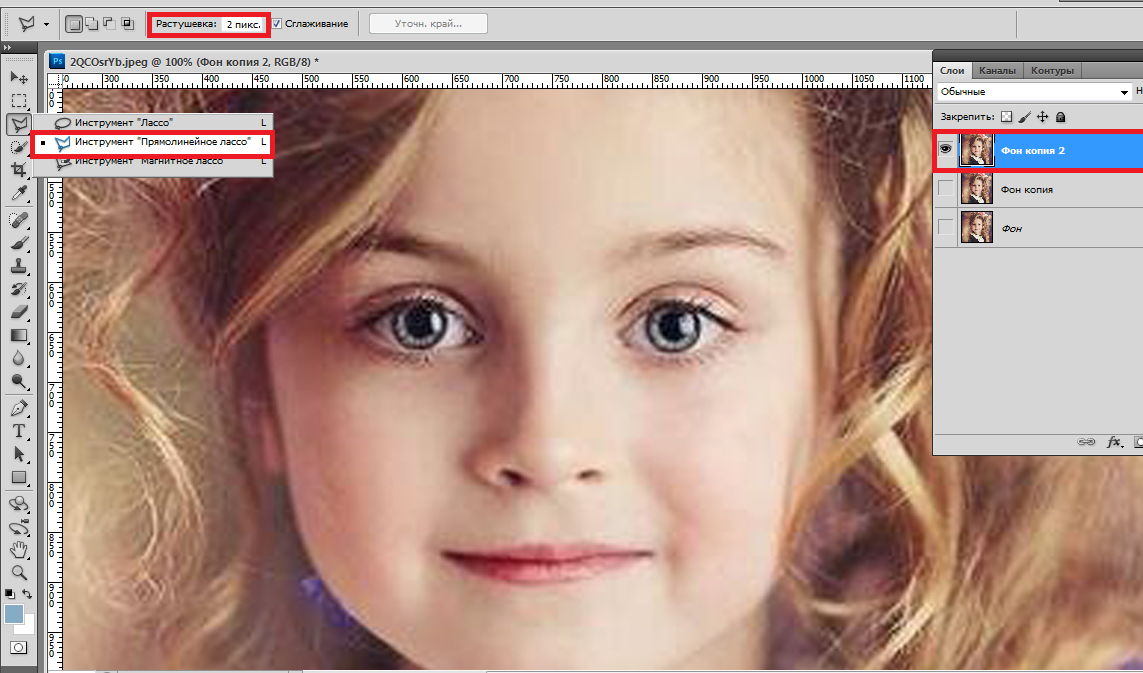Open the foreground color picker
Screen dimensions: 1143x673
tap(13, 614)
